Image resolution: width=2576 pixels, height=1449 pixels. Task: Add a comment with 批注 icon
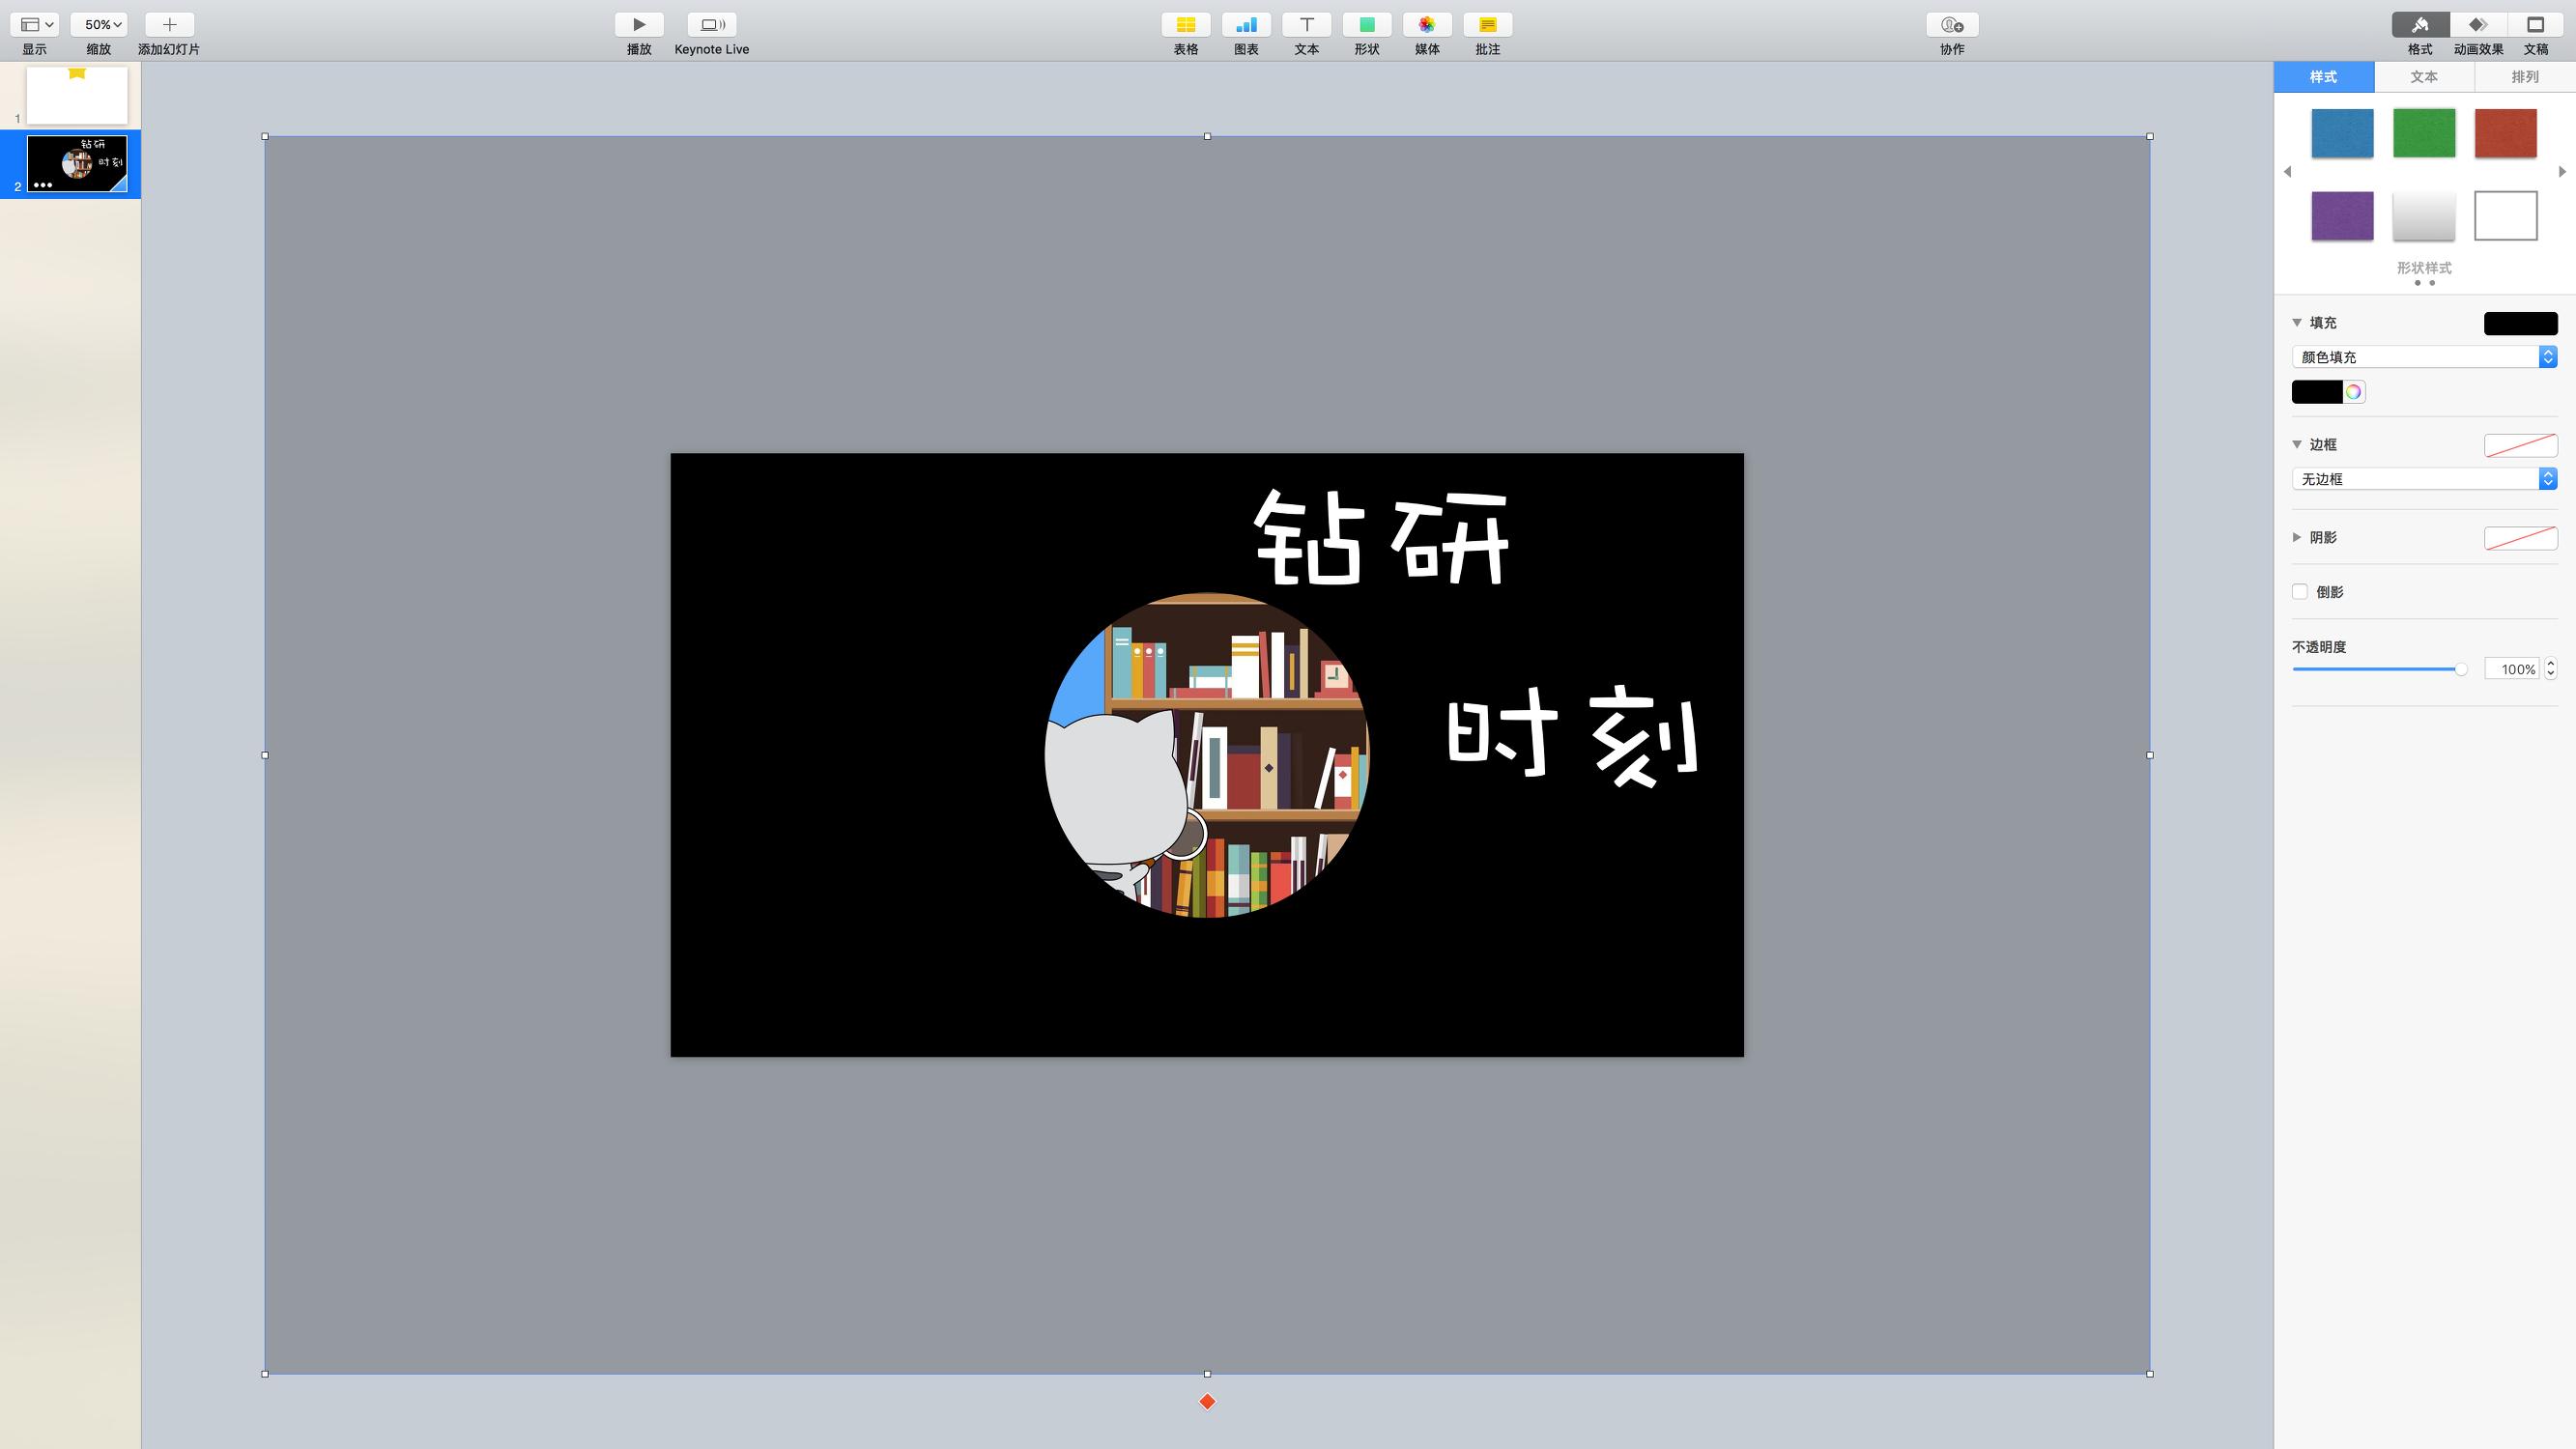(1487, 25)
